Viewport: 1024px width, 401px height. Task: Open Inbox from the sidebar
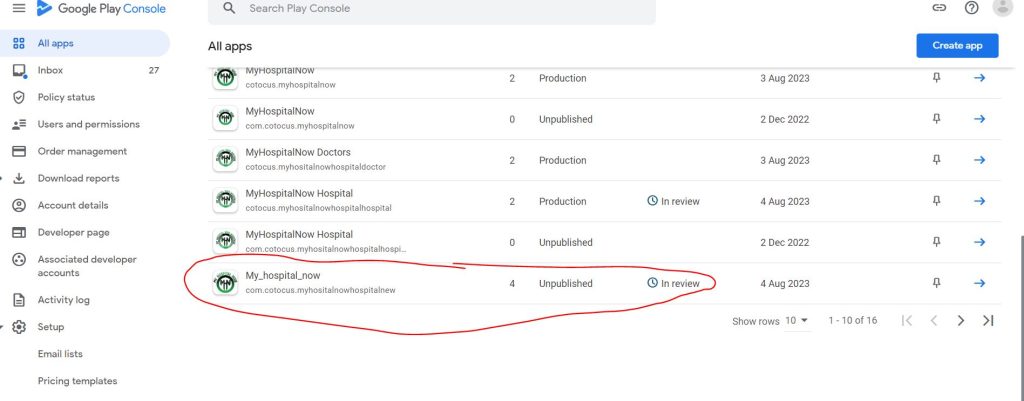pyautogui.click(x=50, y=70)
